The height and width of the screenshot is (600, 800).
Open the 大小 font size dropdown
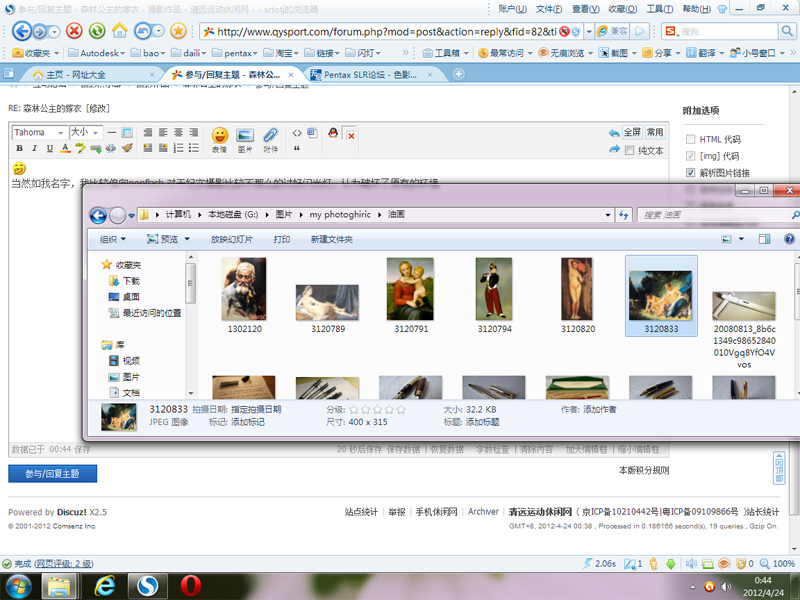point(84,132)
